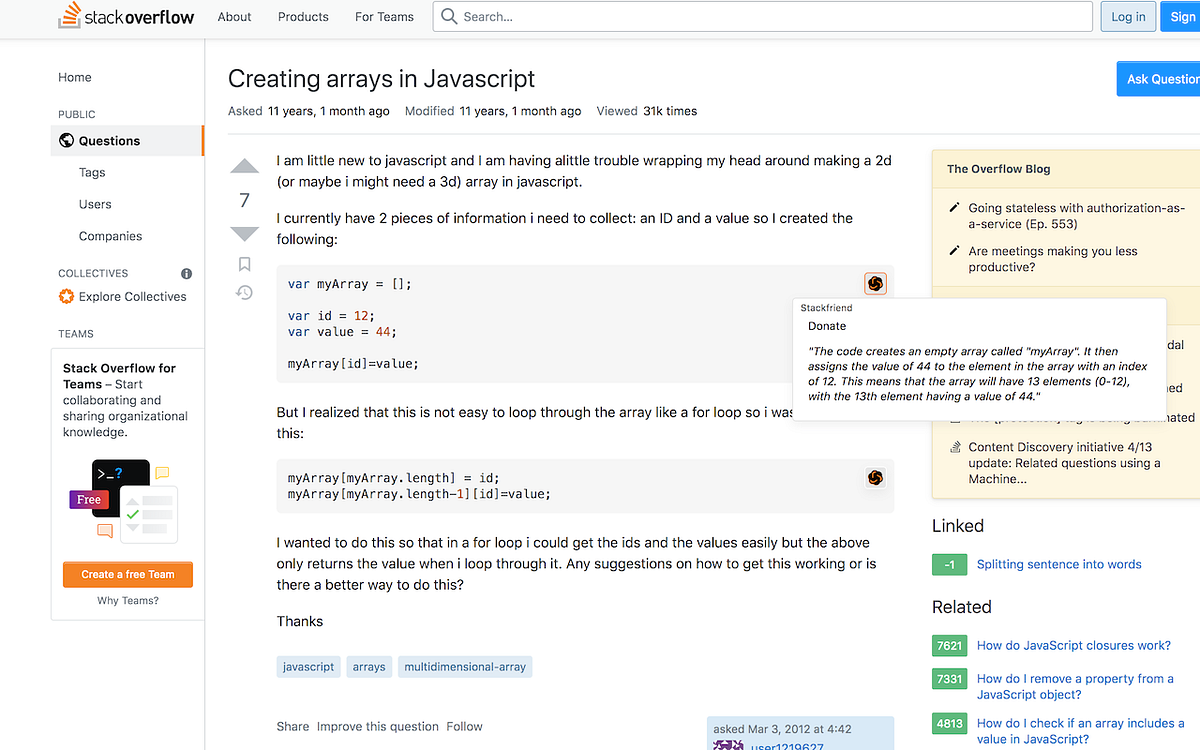This screenshot has height=750, width=1200.
Task: Click the info icon next to COLLECTIVES
Action: pos(186,272)
